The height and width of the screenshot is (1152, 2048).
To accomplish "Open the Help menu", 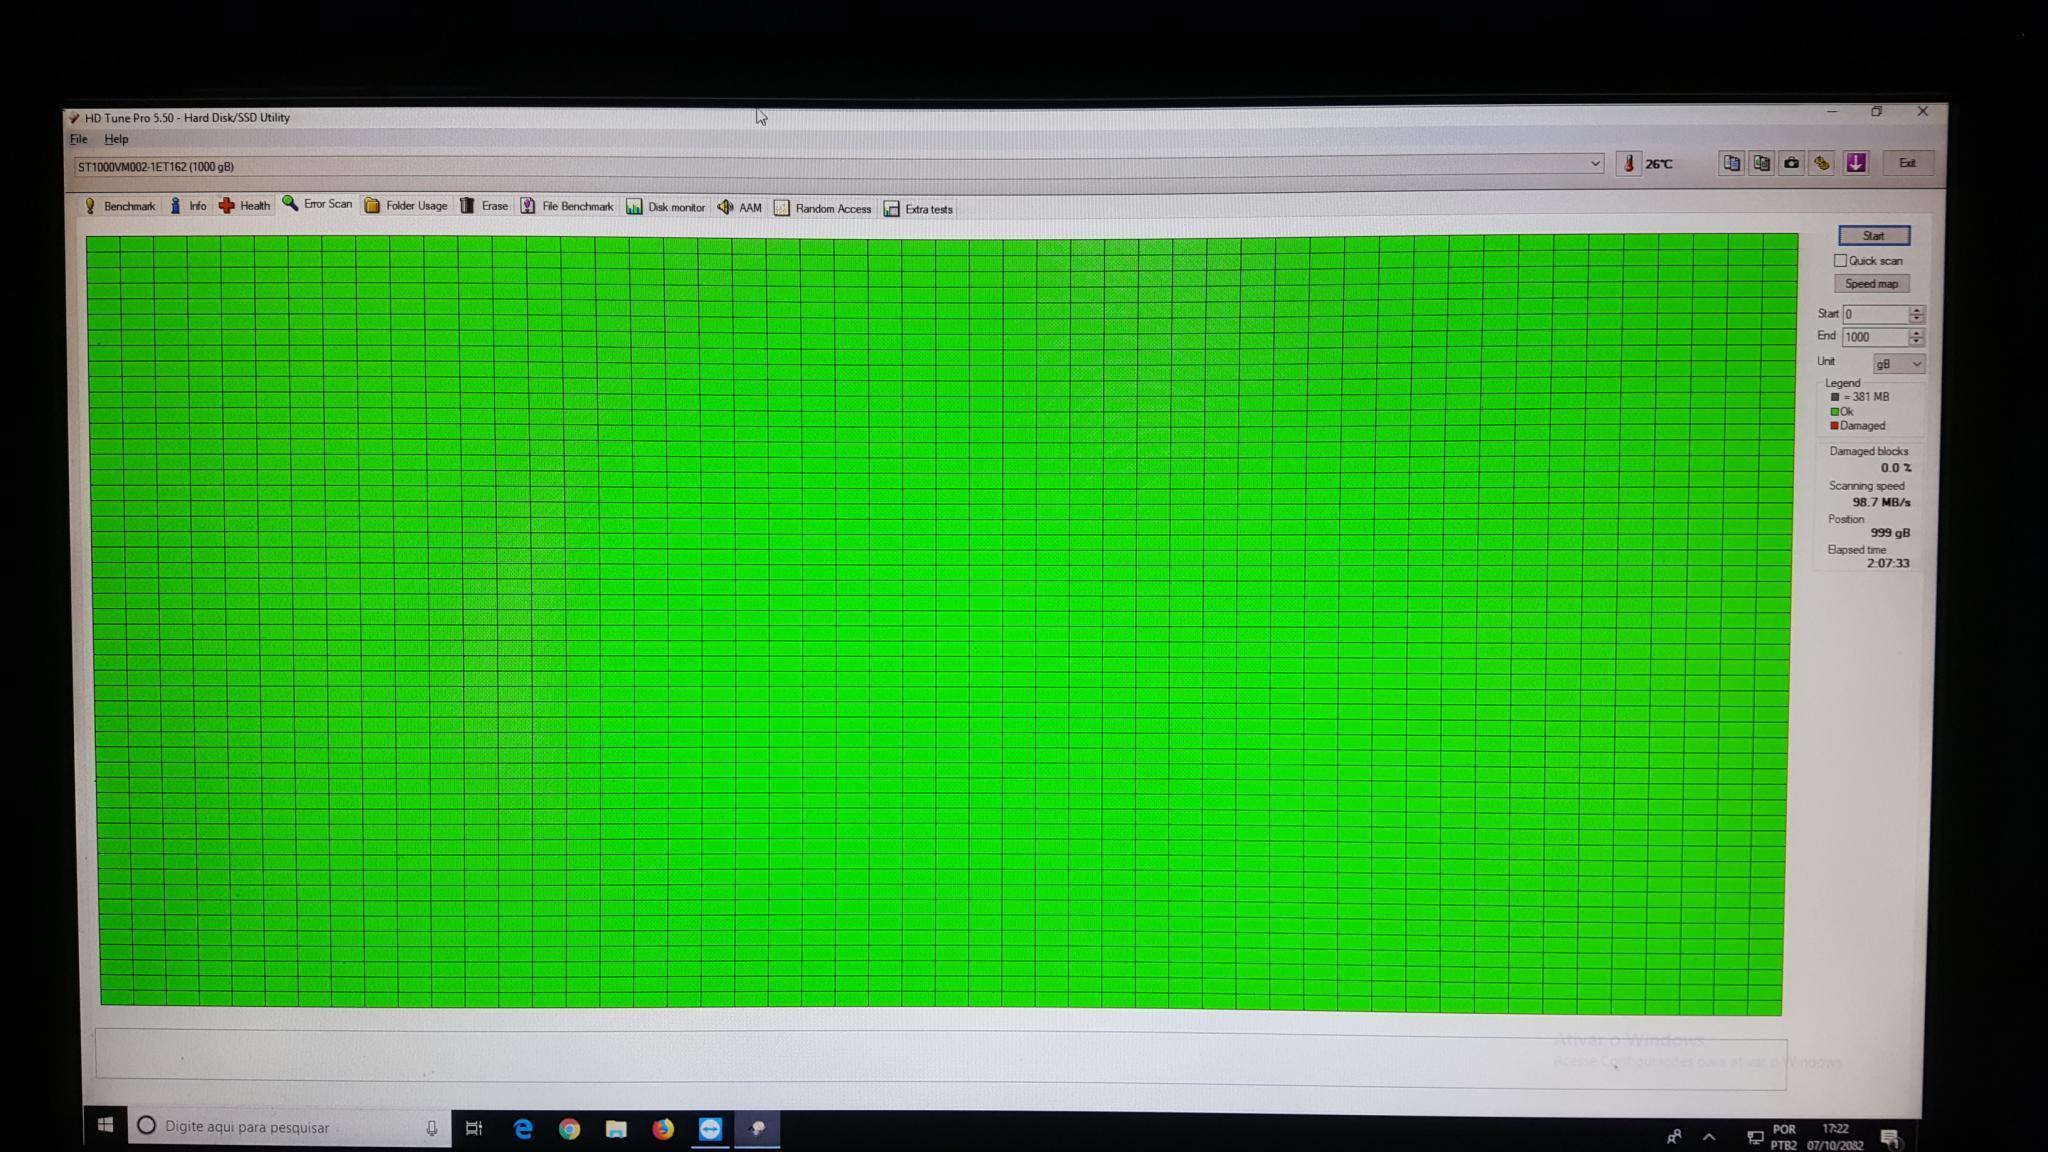I will pos(116,139).
